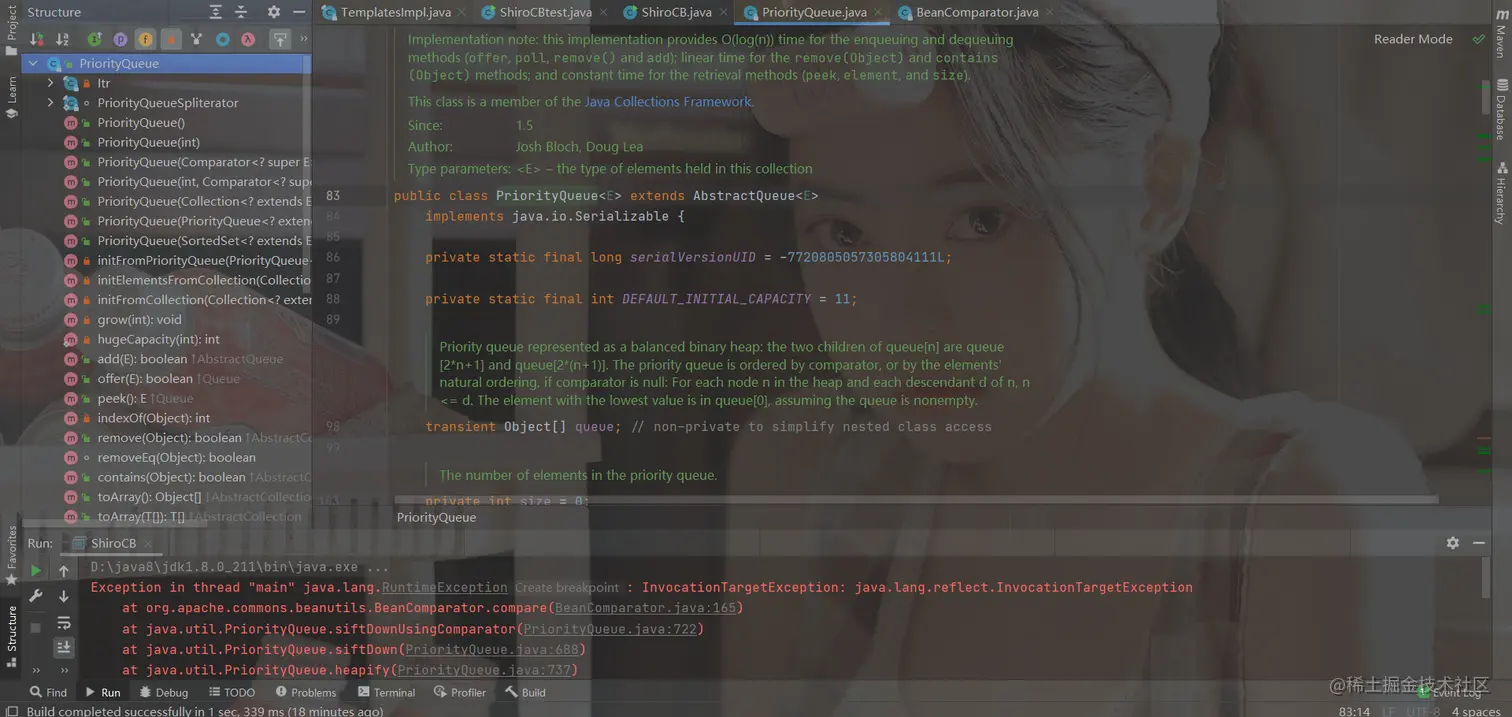The height and width of the screenshot is (717, 1512).
Task: Click Create breakpoint in console
Action: coord(567,587)
